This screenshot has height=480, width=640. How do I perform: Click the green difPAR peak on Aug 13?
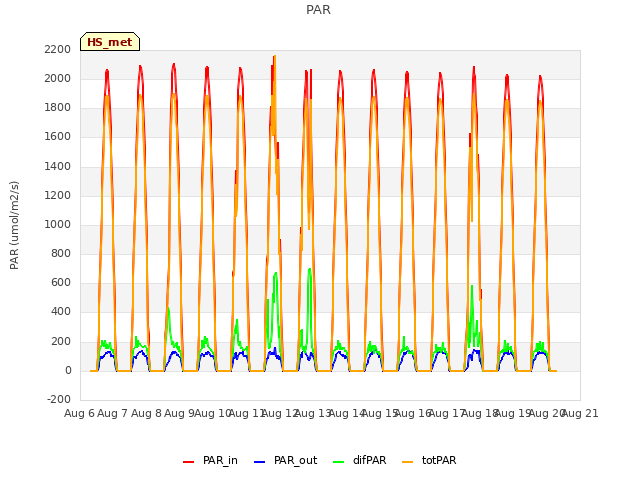point(310,270)
